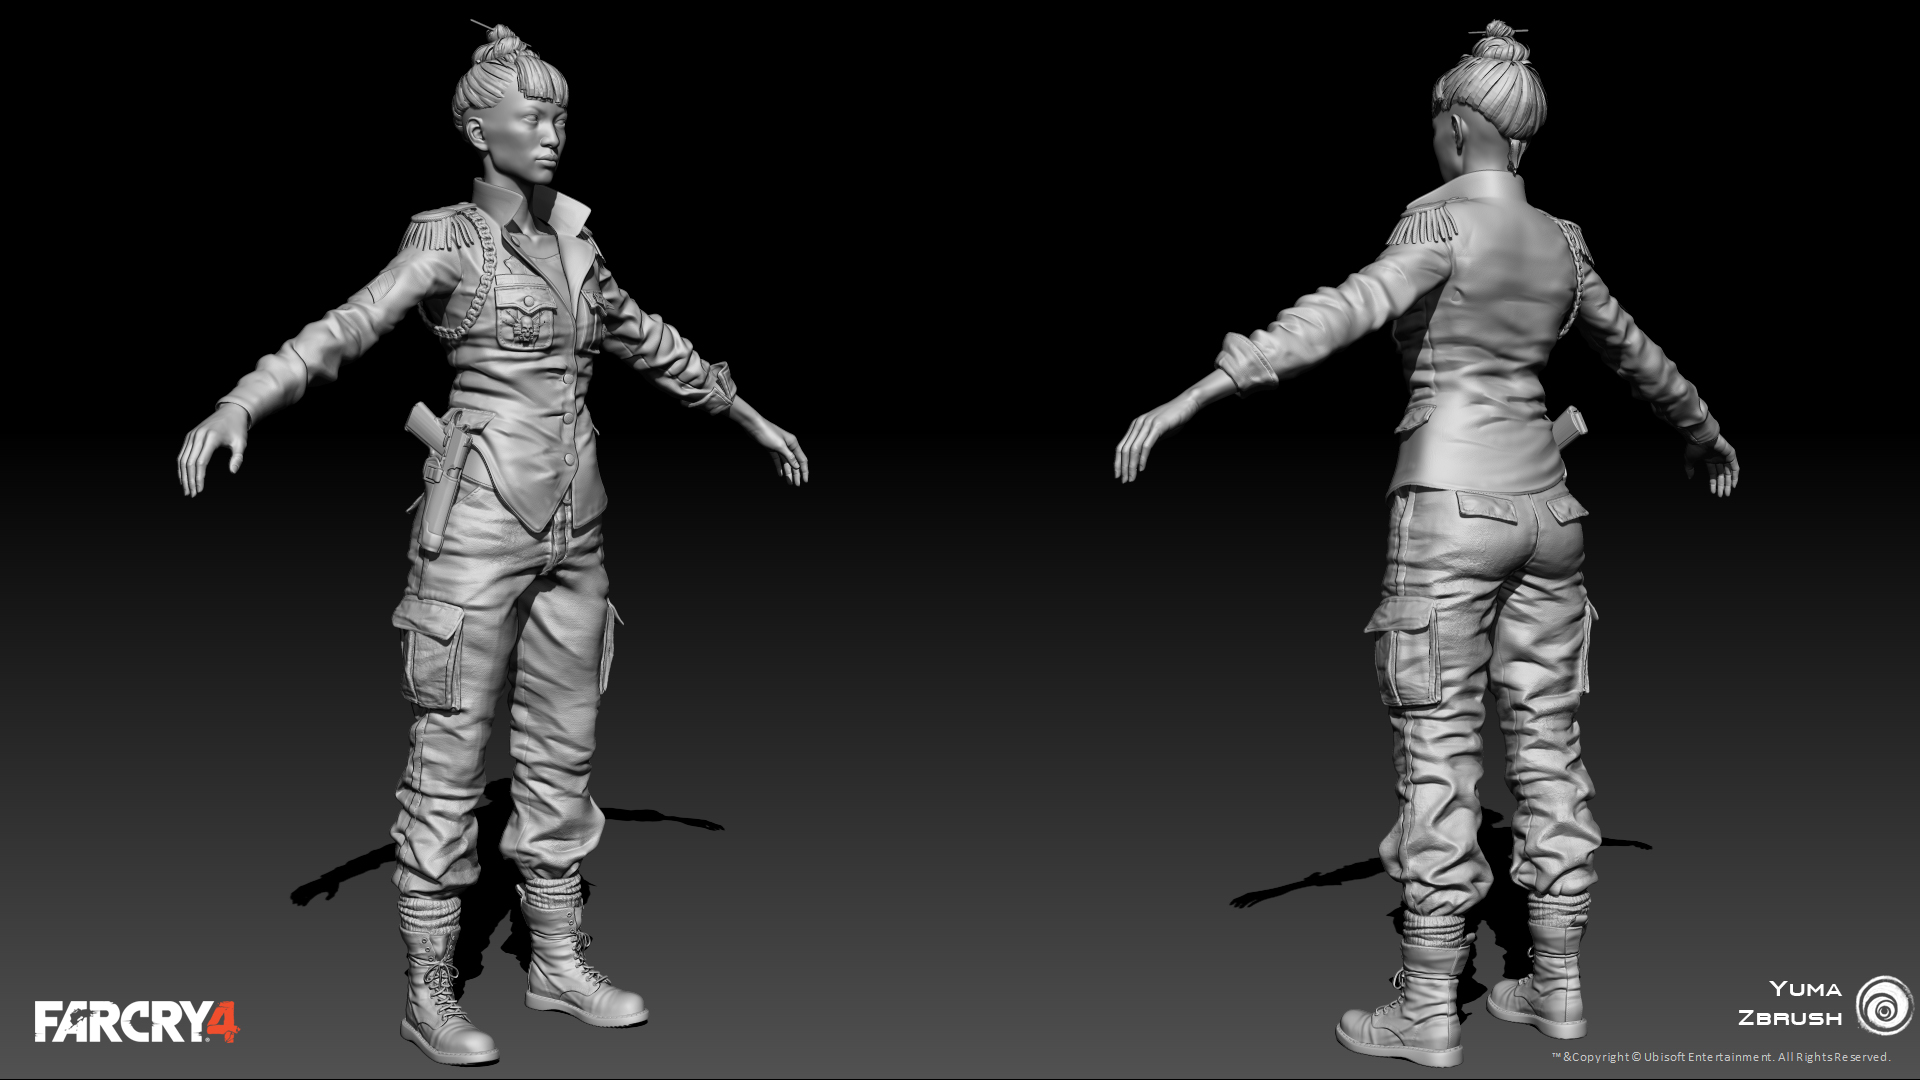
Task: Click the Far Cry 4 logo
Action: click(137, 1021)
